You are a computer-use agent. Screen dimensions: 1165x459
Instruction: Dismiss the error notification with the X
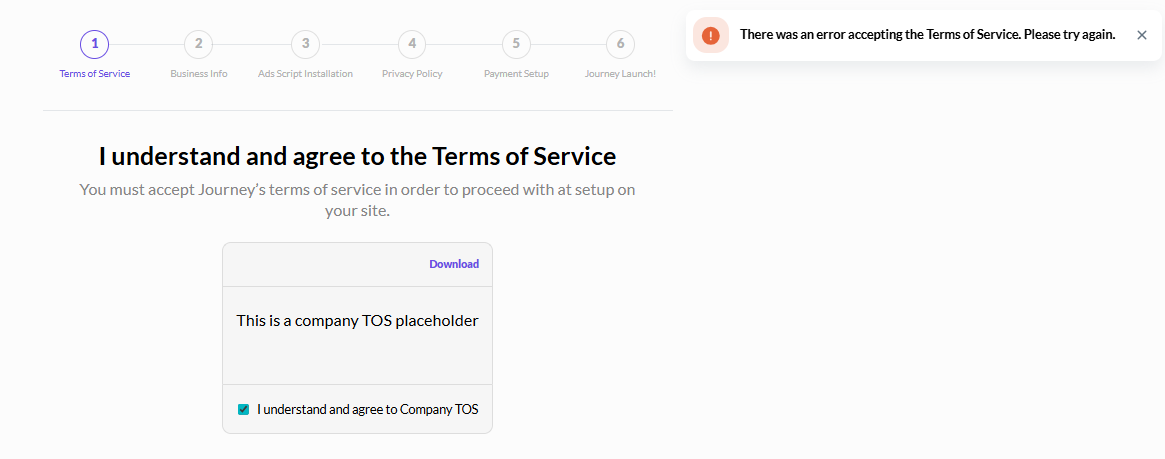point(1142,35)
